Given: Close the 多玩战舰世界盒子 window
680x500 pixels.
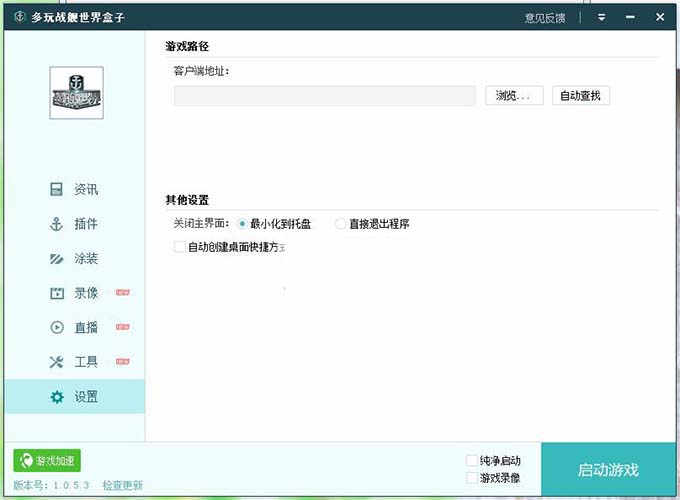Looking at the screenshot, I should (660, 17).
